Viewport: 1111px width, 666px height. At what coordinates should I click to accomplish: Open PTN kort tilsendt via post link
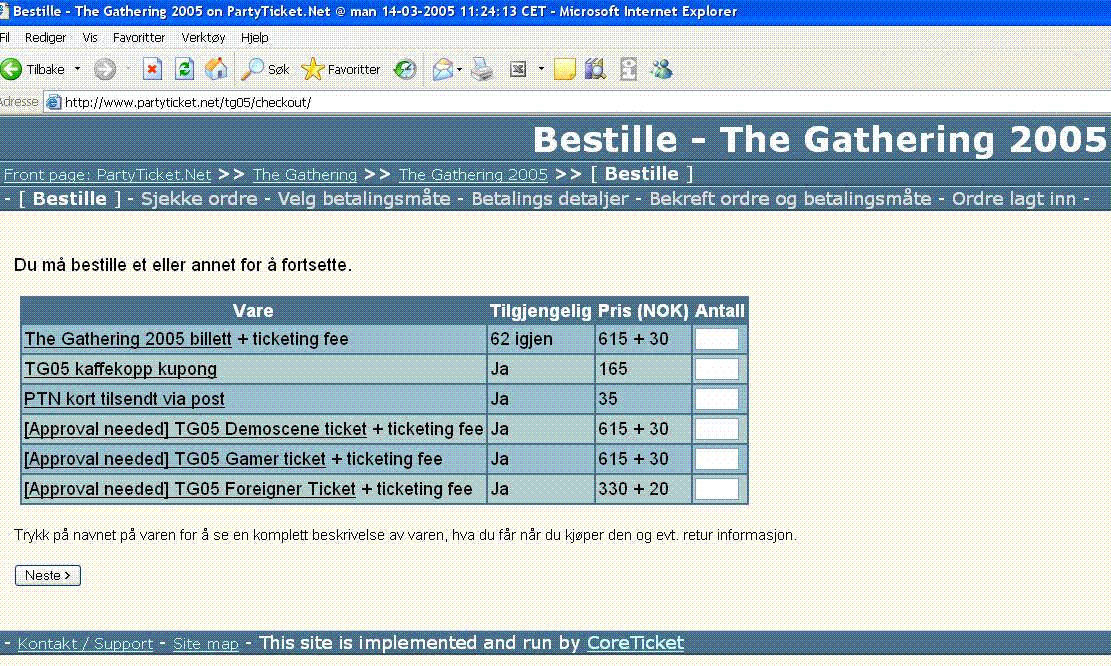point(125,399)
